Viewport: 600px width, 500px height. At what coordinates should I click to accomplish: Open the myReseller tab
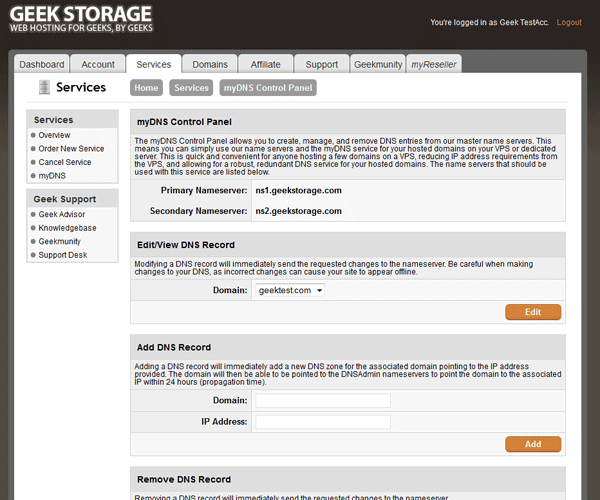434,64
